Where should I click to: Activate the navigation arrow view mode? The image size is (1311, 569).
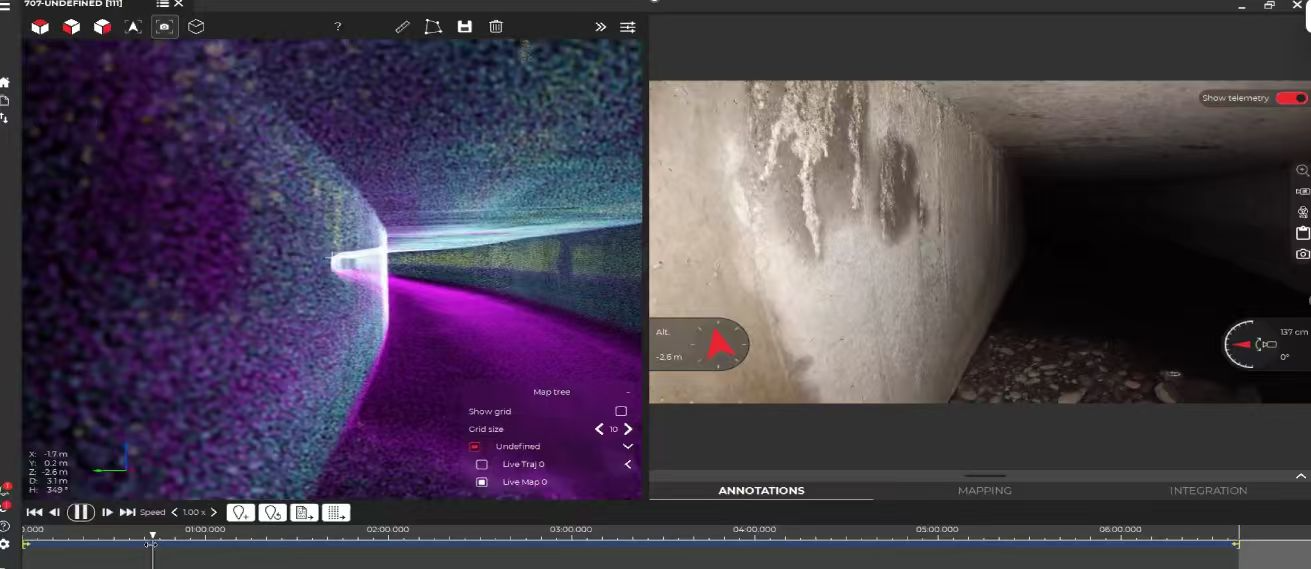click(133, 27)
